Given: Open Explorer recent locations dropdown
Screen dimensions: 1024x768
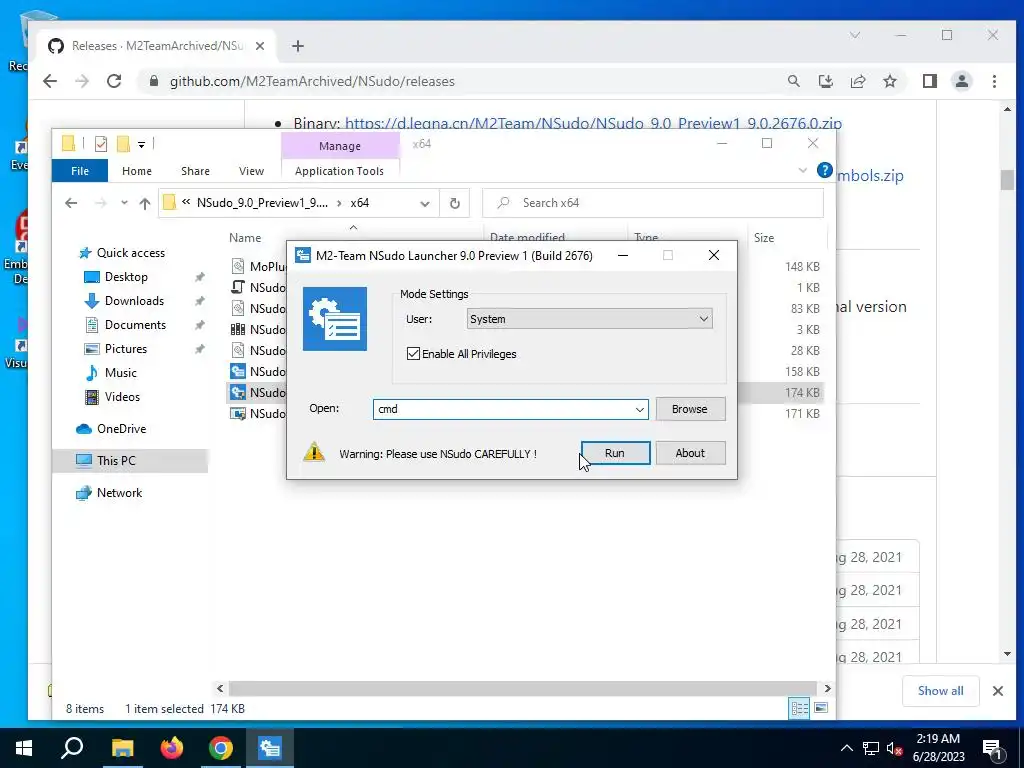Looking at the screenshot, I should 124,203.
